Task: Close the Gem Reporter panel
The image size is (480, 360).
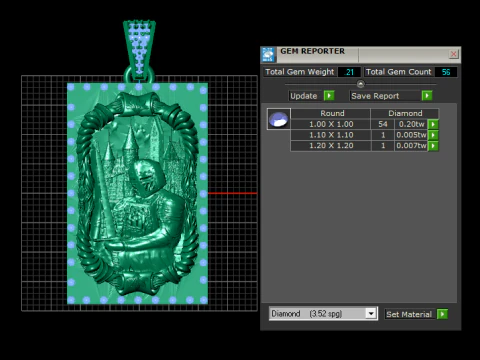Action: tap(453, 54)
